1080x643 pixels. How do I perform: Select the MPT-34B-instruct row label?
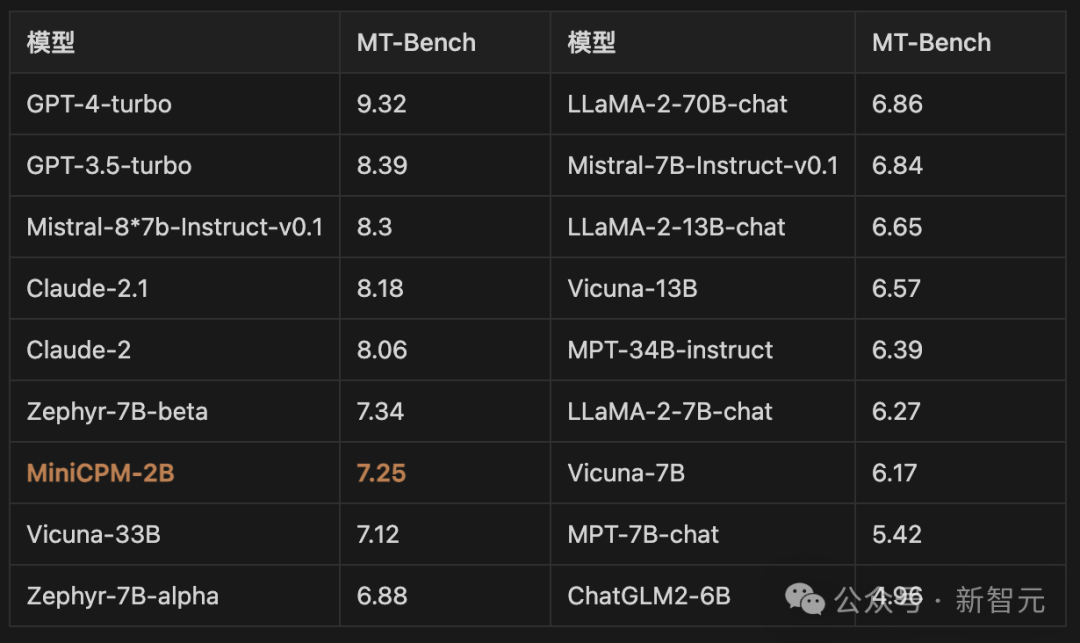(670, 350)
